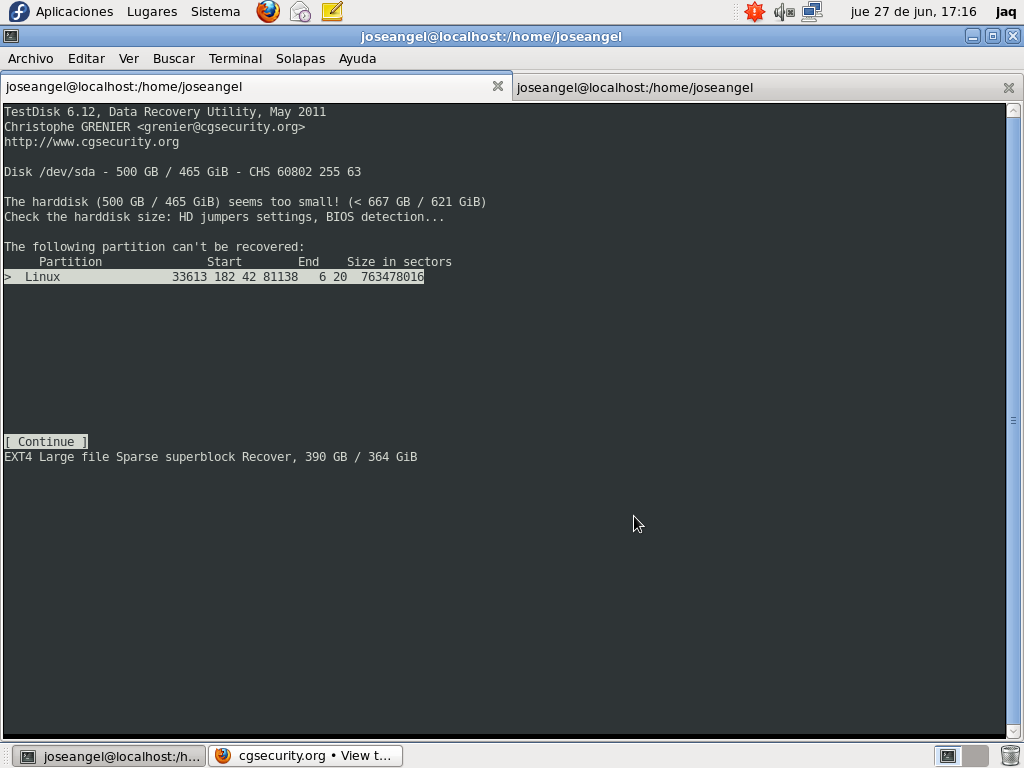The image size is (1024, 768).
Task: Click "partition can't be recovered" line
Action: point(154,247)
